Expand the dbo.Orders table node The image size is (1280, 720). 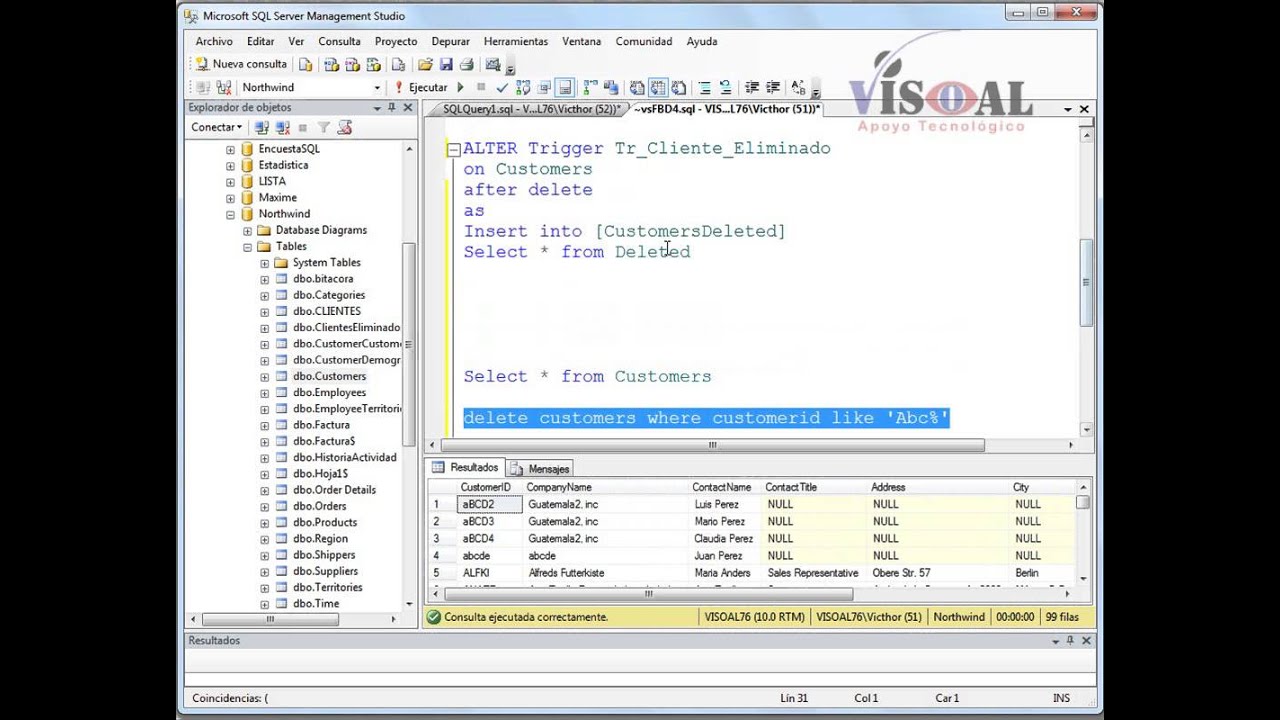coord(264,506)
